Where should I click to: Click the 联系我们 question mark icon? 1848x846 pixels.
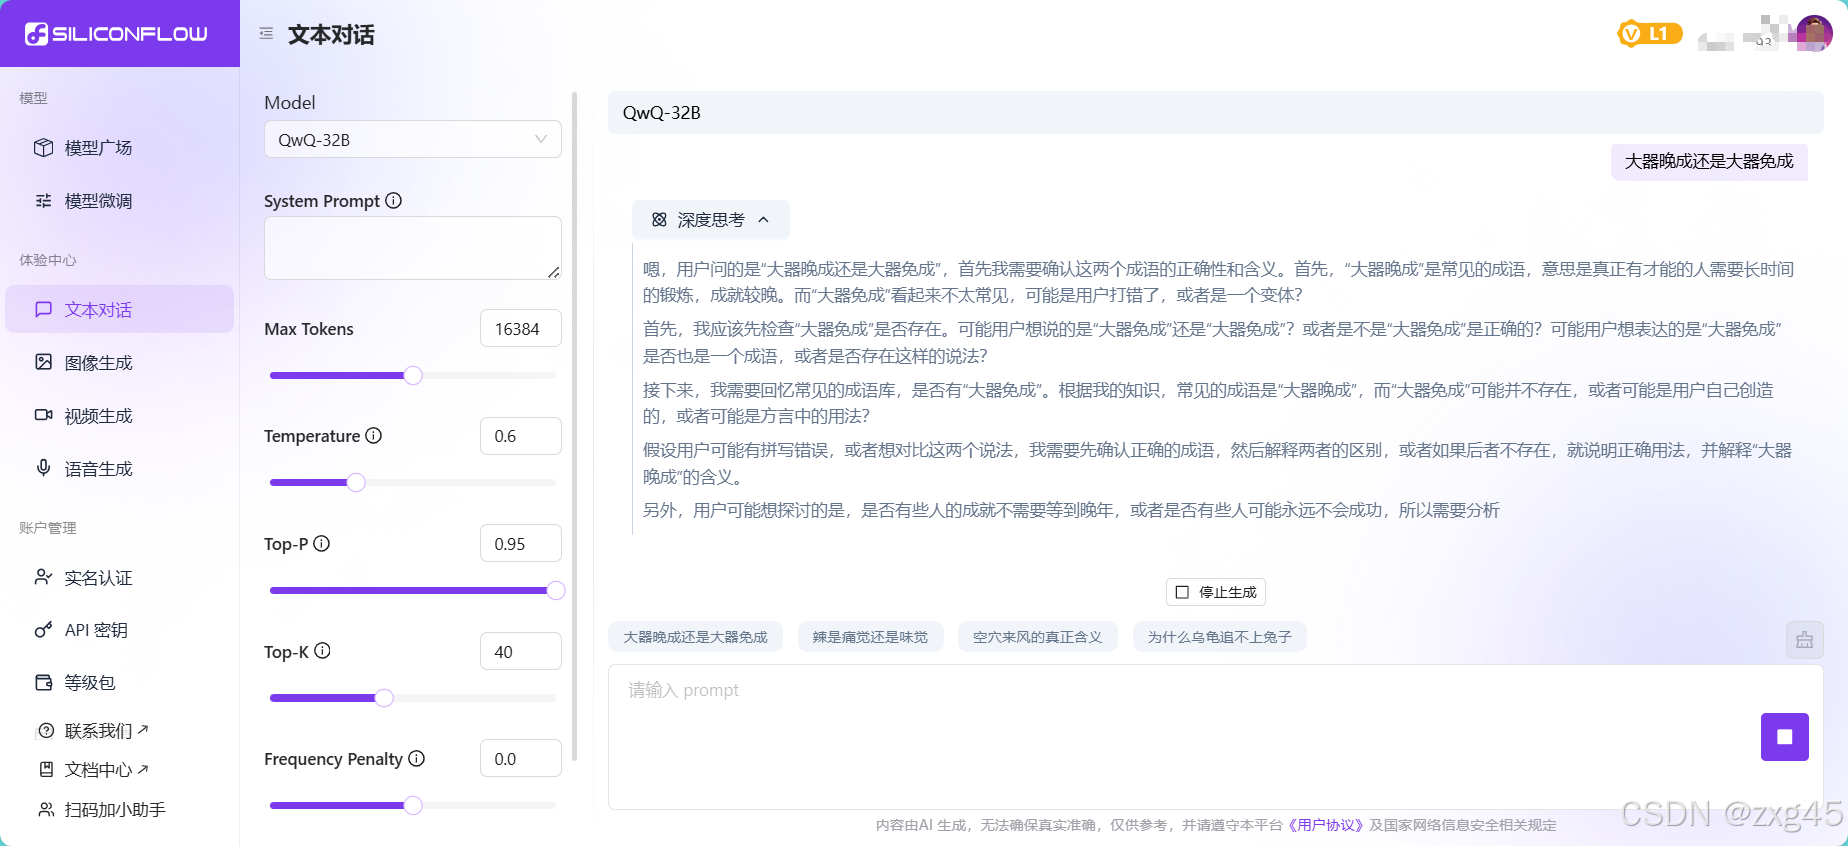click(46, 731)
